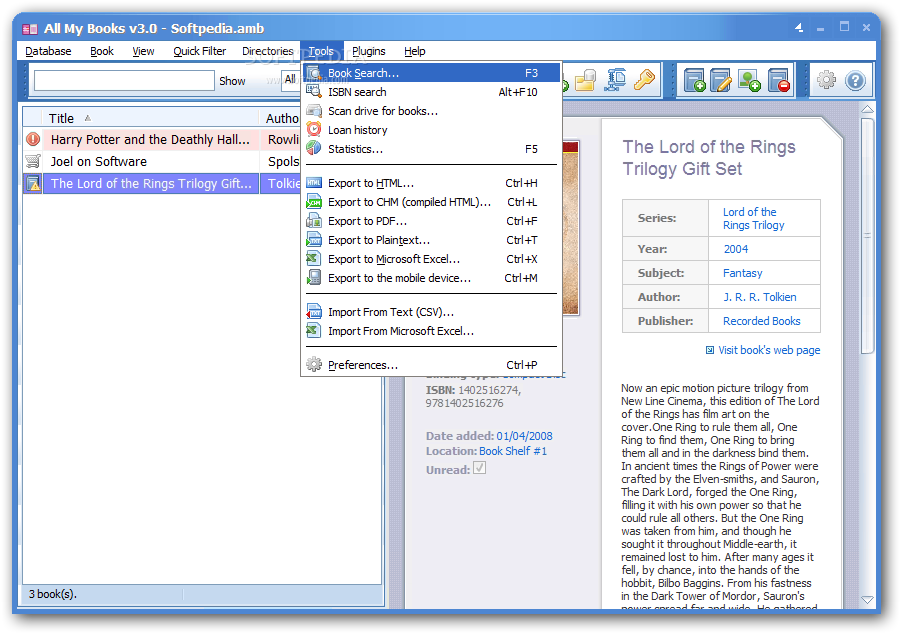Click the Export to Plaintext icon
Viewport: 901px width, 634px height.
pos(314,240)
